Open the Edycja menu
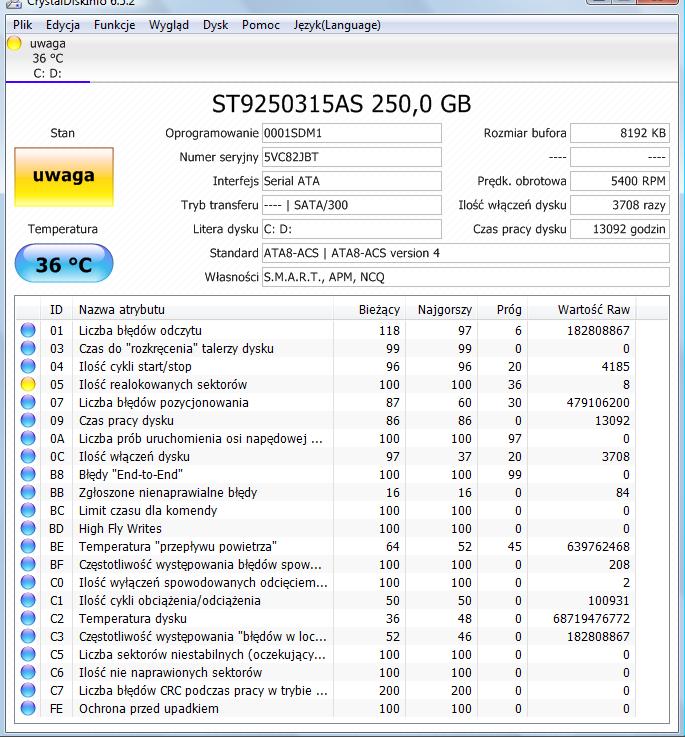685x737 pixels. coord(63,25)
